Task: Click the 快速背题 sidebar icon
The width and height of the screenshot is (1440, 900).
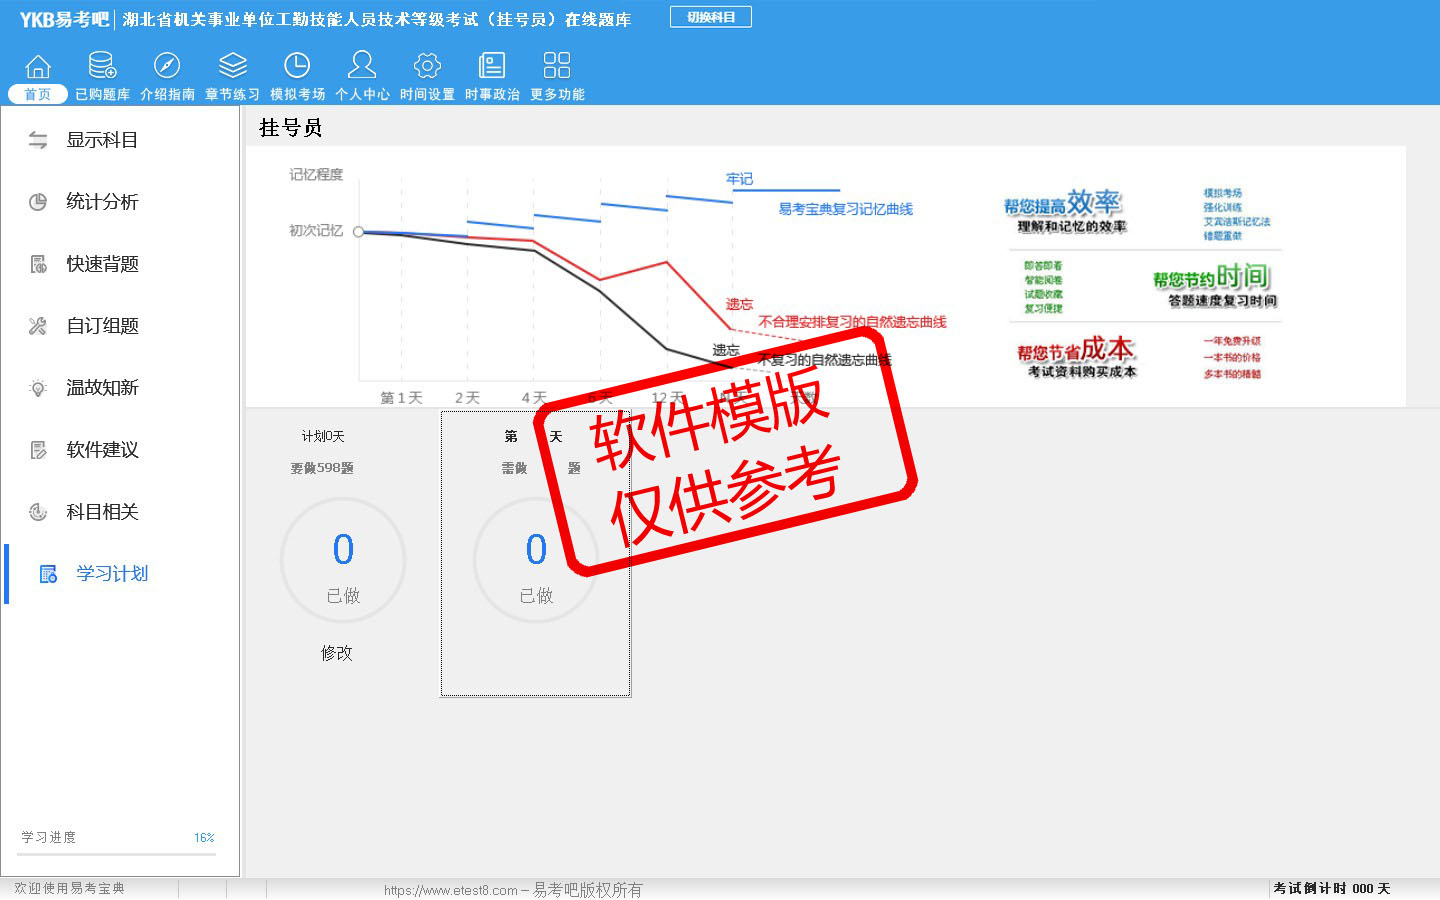Action: pyautogui.click(x=38, y=264)
